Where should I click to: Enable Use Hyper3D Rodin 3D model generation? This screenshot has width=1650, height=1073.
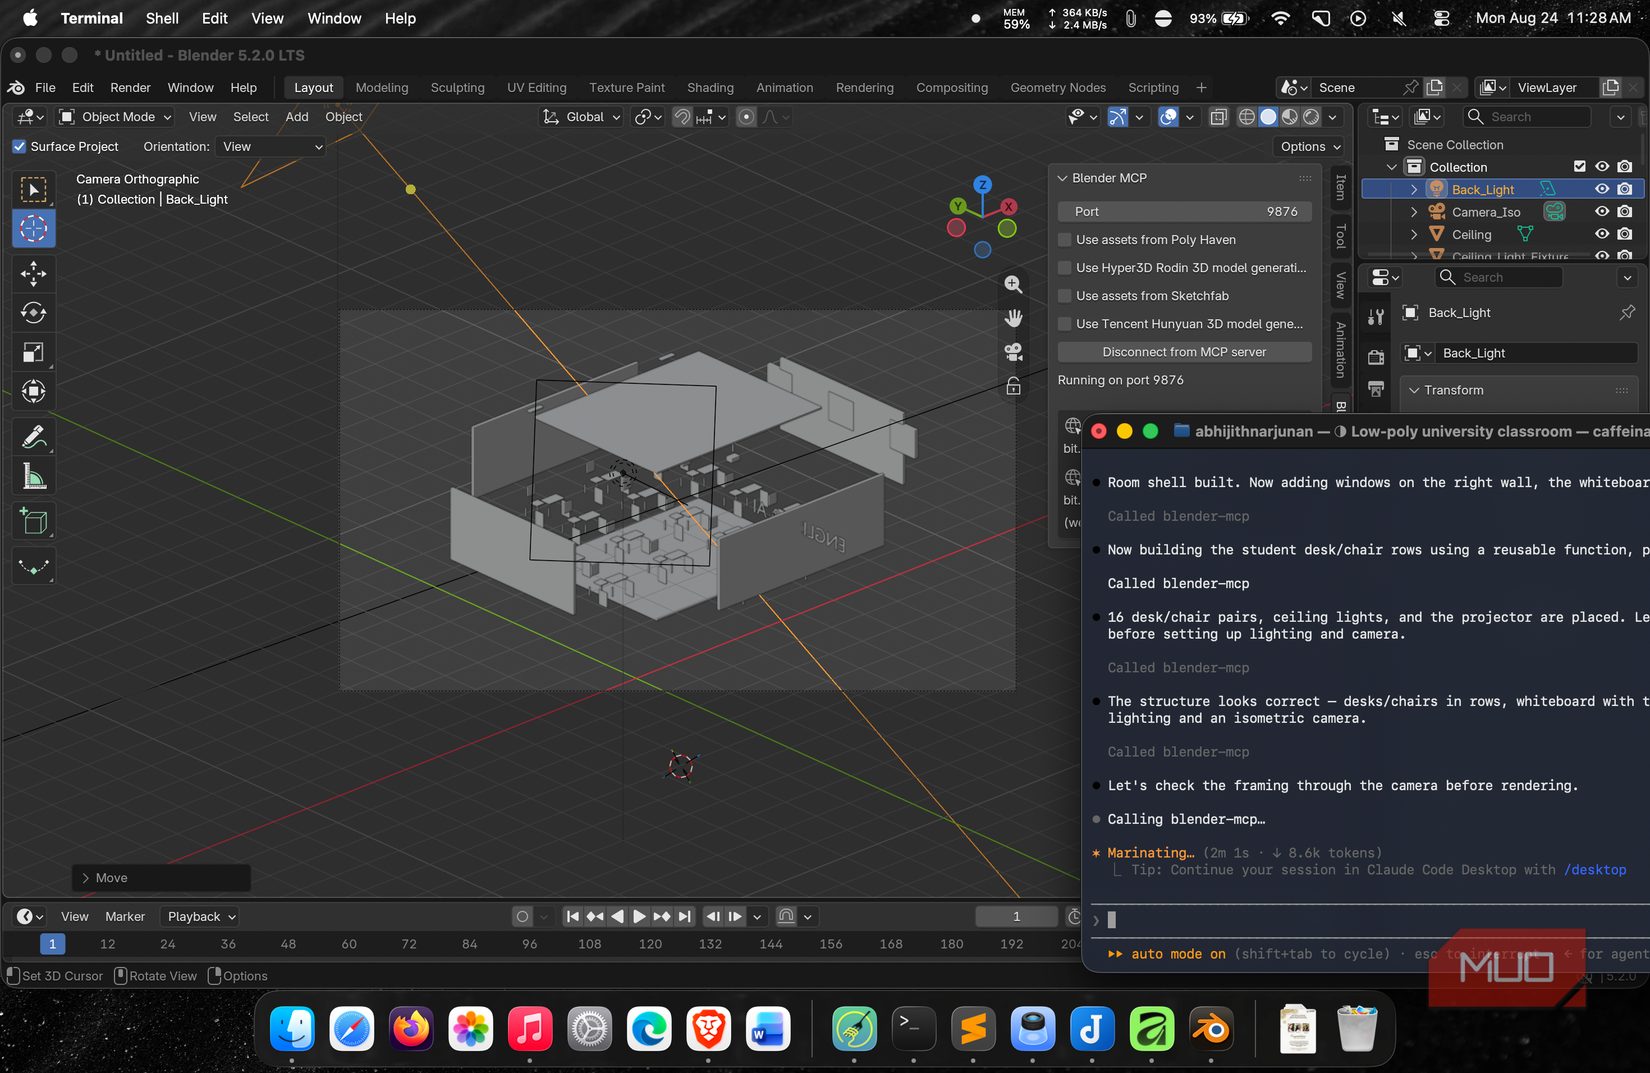point(1065,268)
